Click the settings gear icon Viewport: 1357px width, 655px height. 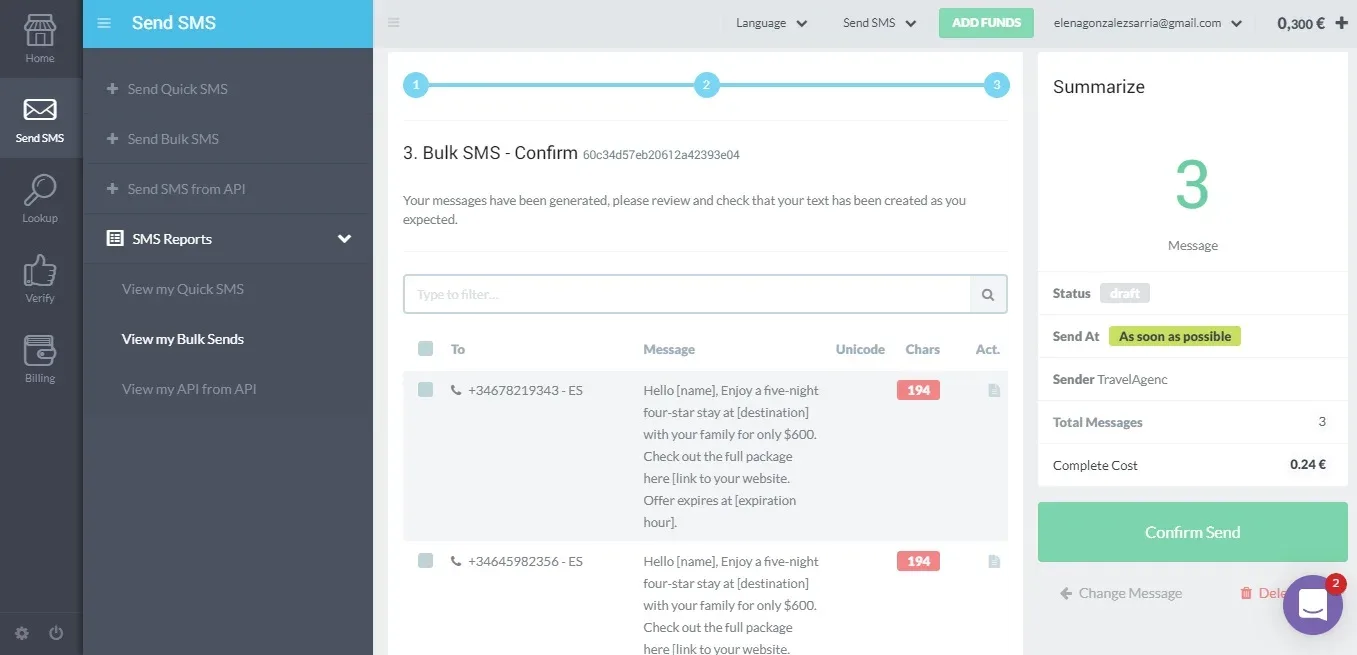tap(22, 633)
